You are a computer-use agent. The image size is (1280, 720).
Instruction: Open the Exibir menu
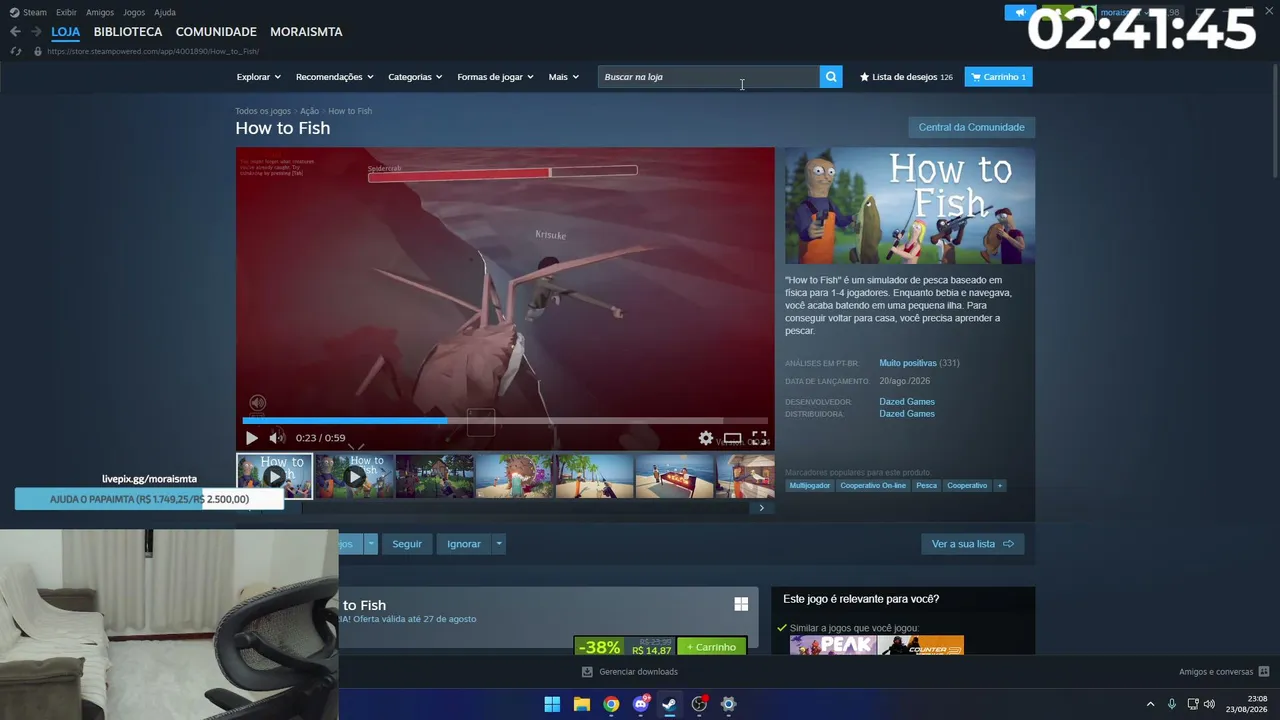(x=66, y=12)
